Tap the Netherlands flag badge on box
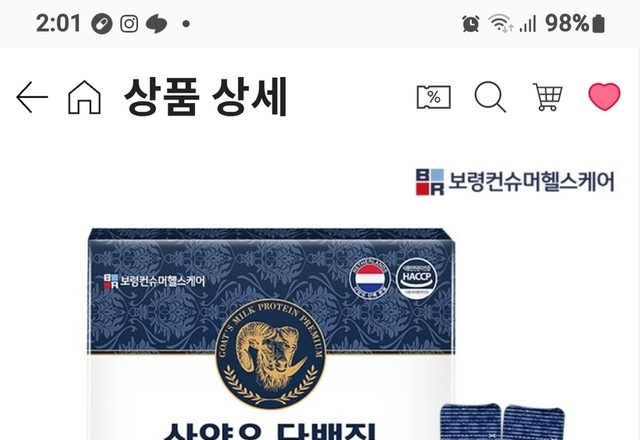The height and width of the screenshot is (440, 640). pyautogui.click(x=370, y=278)
